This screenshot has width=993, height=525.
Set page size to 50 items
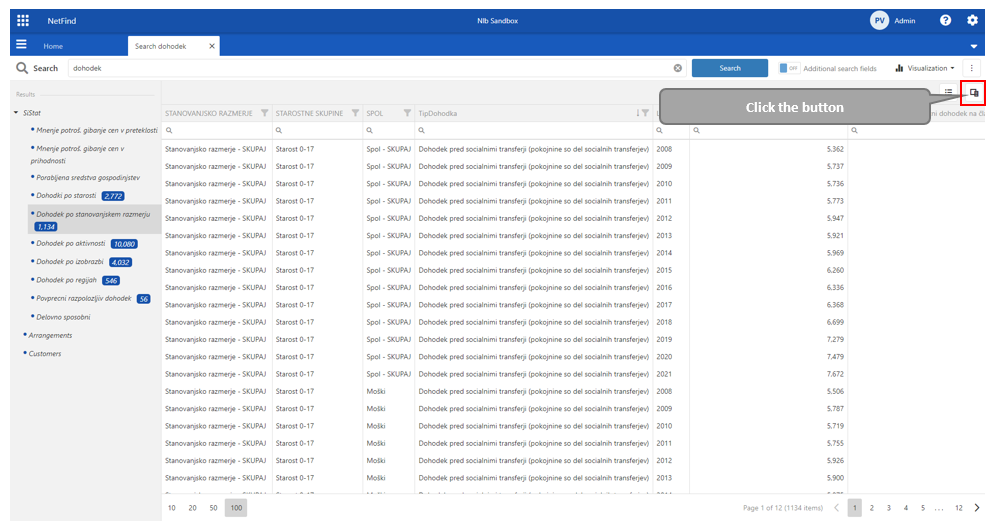coord(214,508)
